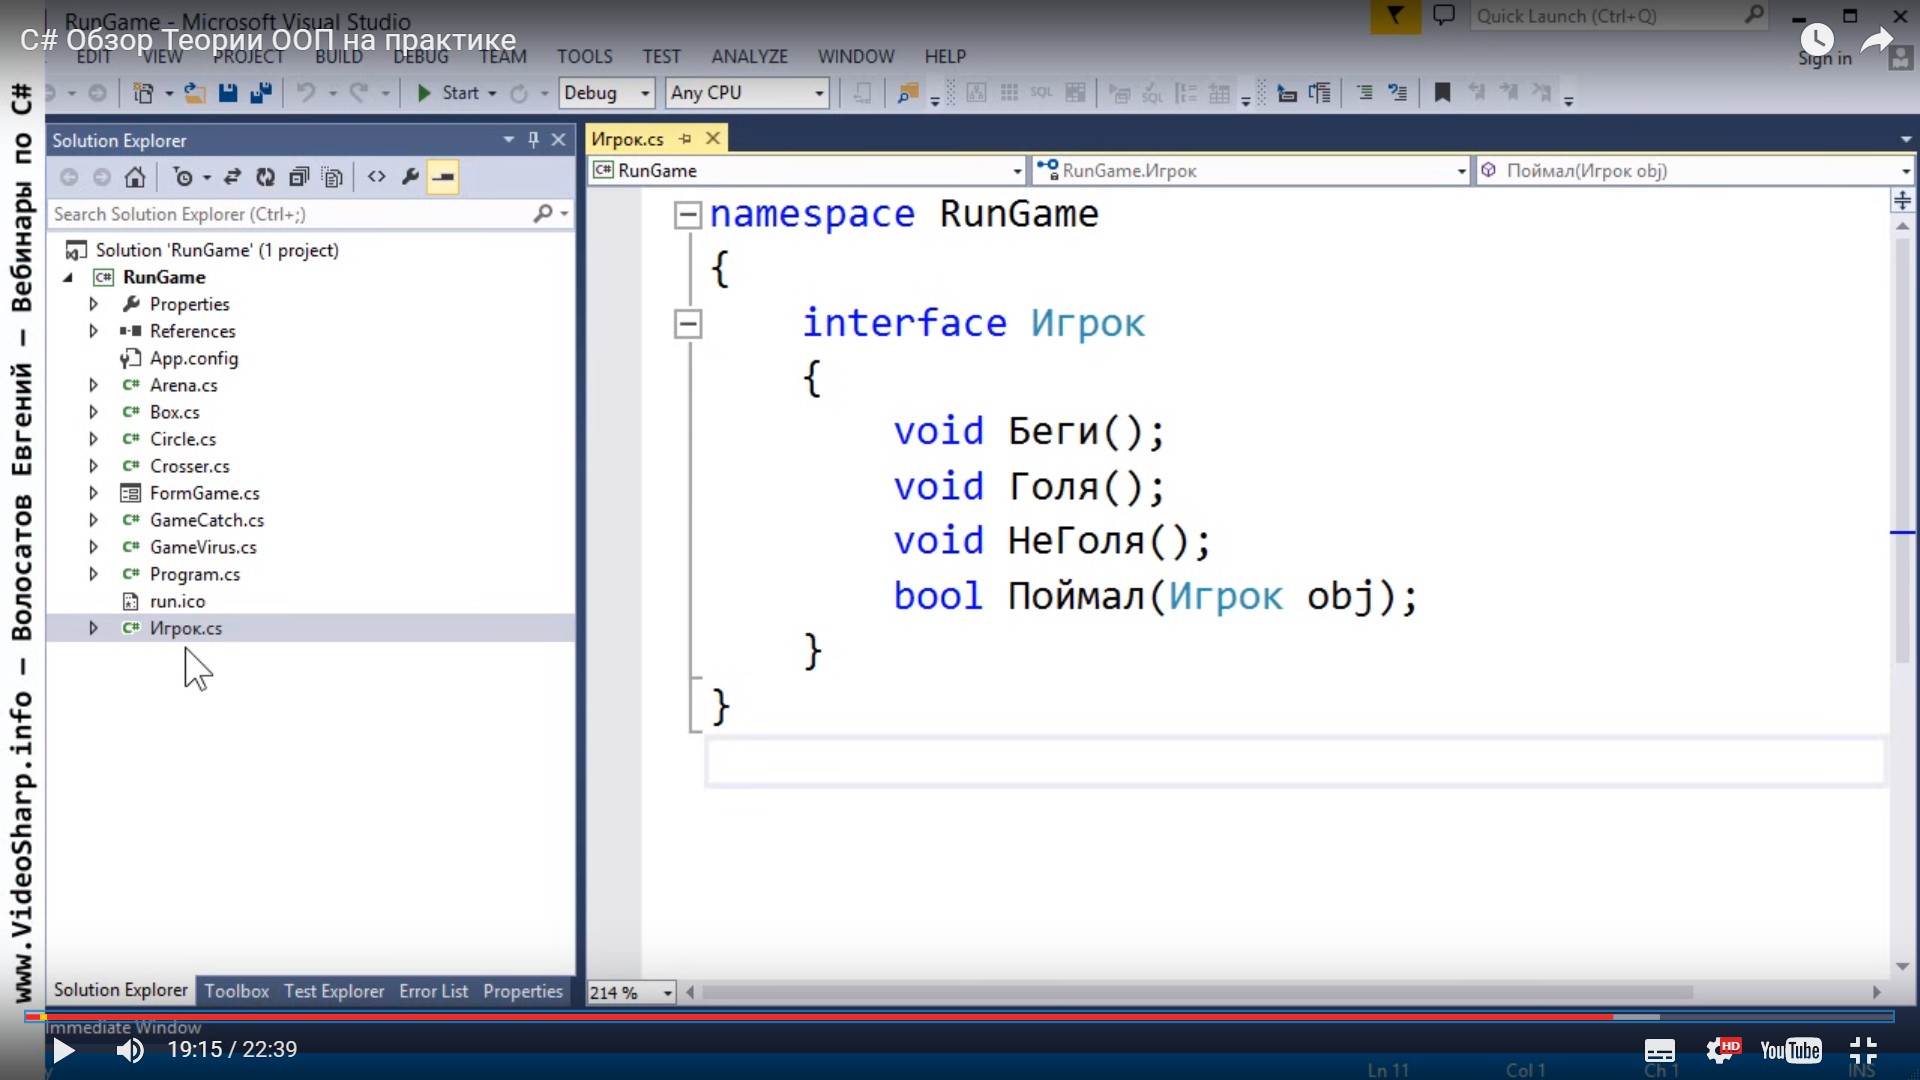Click the red video progress bar
The image size is (1920, 1080).
(x=820, y=1017)
